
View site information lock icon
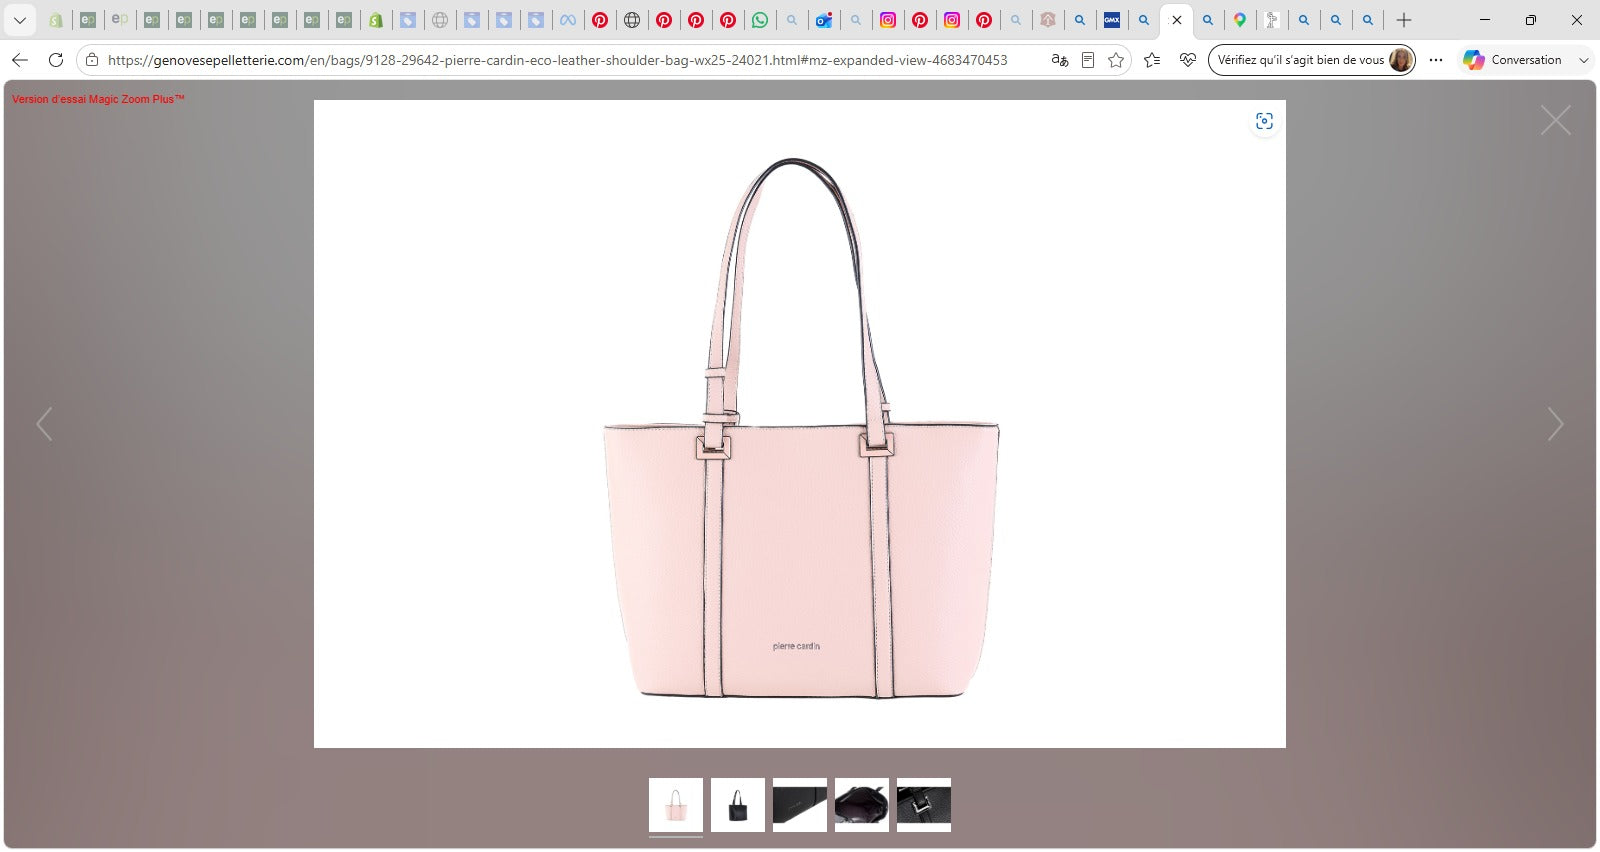click(92, 60)
